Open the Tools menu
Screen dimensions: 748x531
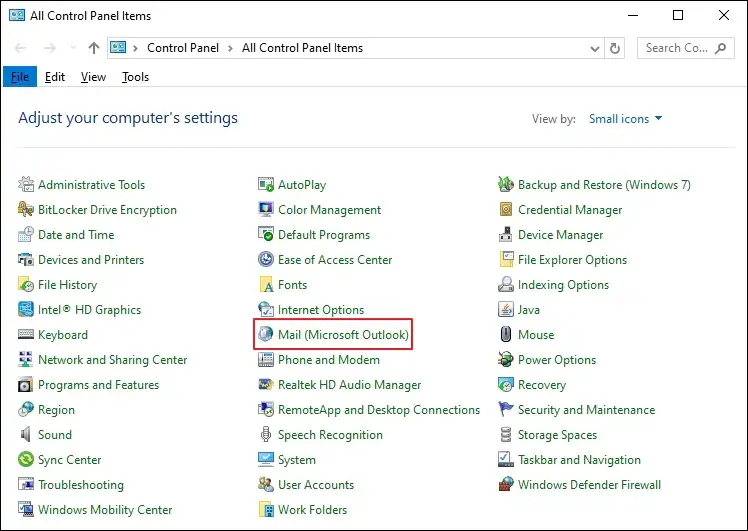click(x=135, y=77)
